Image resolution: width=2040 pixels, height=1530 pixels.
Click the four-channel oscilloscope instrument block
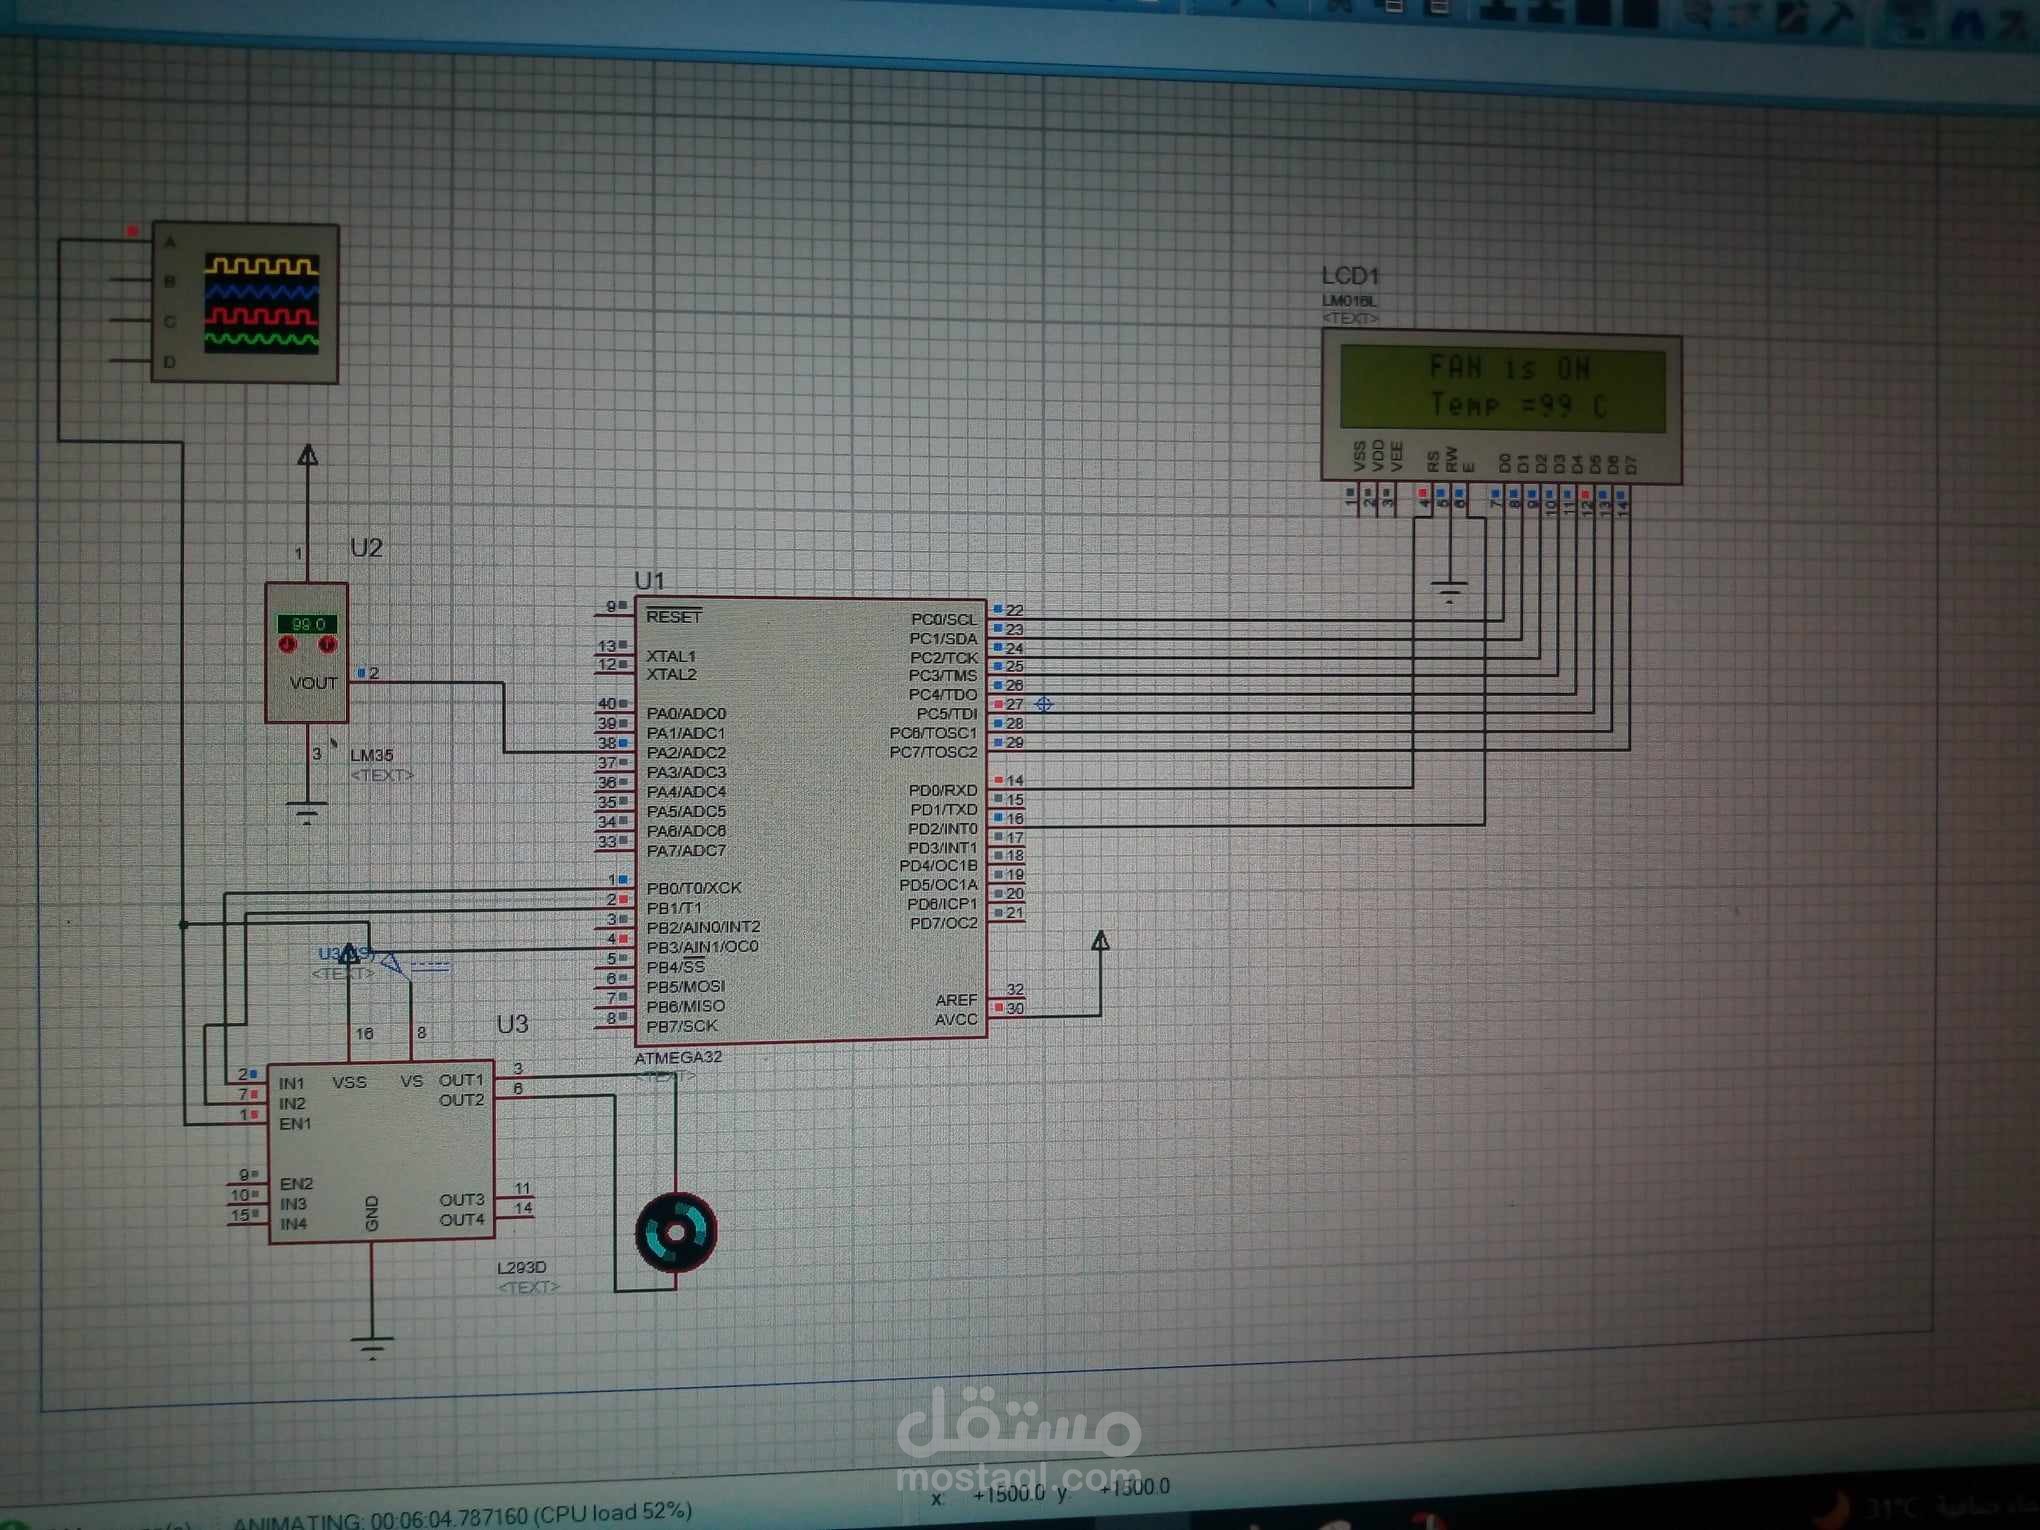point(245,300)
